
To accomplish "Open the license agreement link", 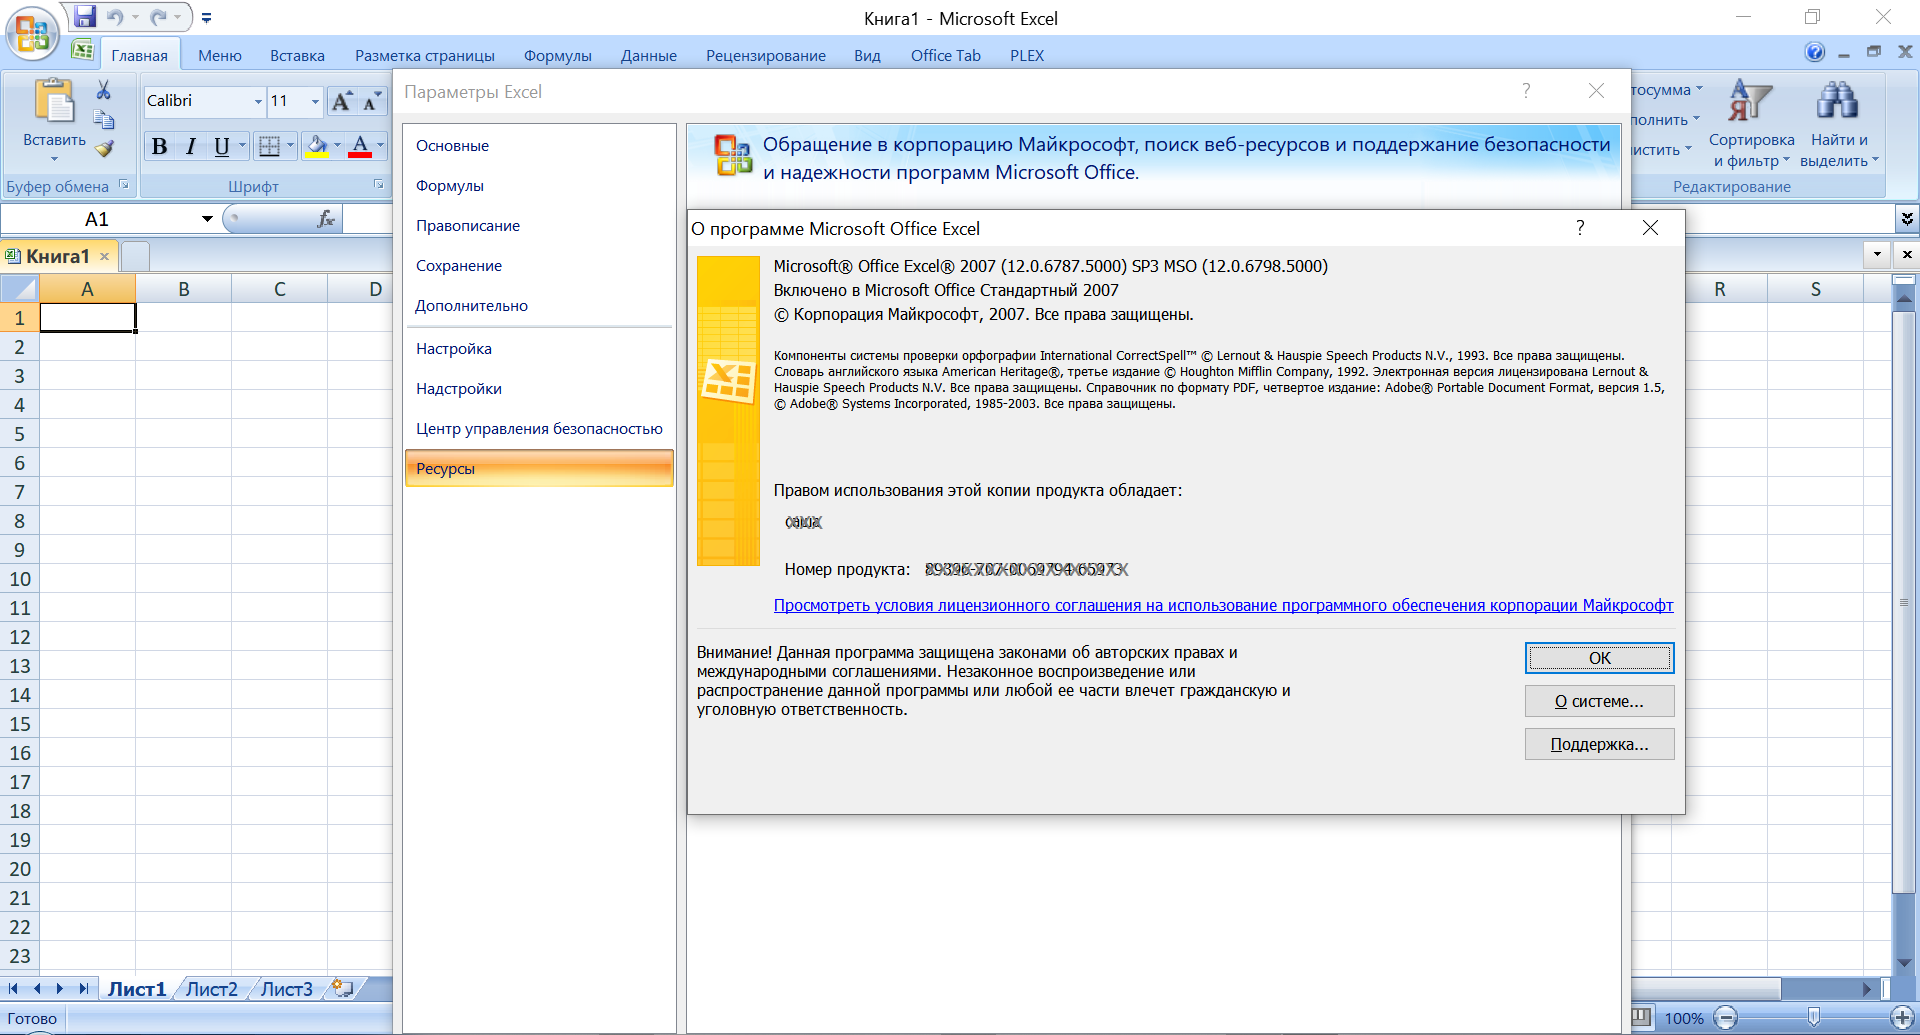I will pos(1223,605).
